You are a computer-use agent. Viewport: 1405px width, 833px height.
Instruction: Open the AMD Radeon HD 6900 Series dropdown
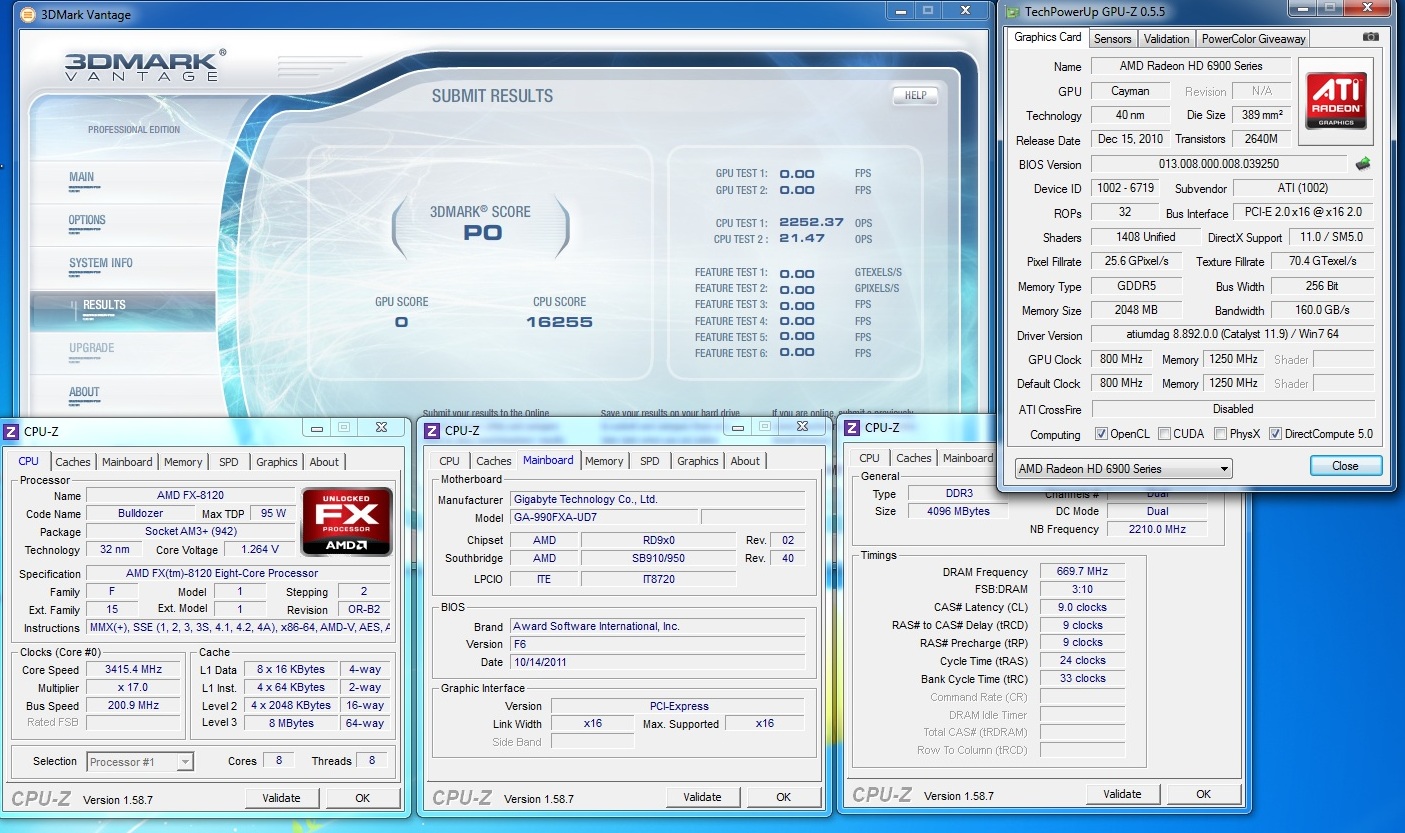pyautogui.click(x=1123, y=469)
